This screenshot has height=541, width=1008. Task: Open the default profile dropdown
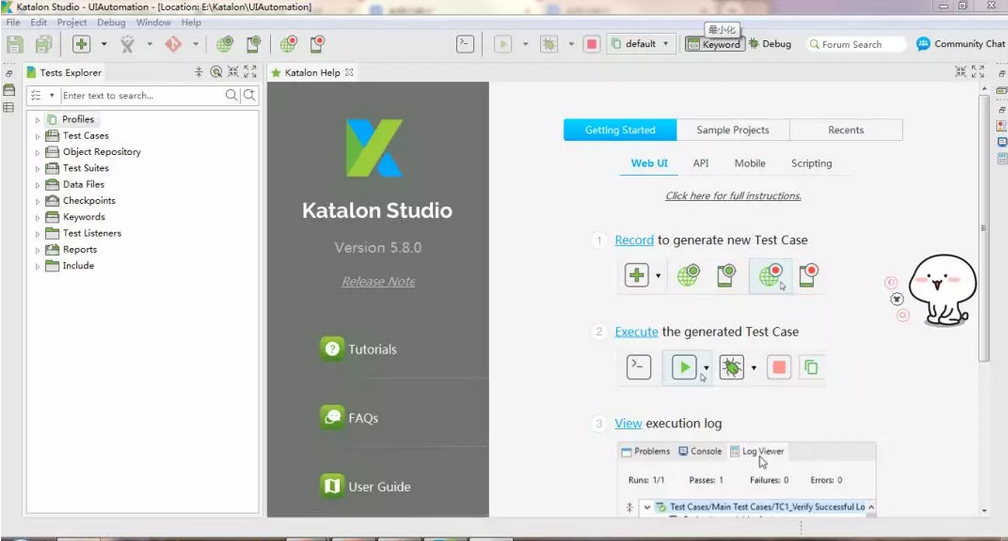pyautogui.click(x=641, y=44)
